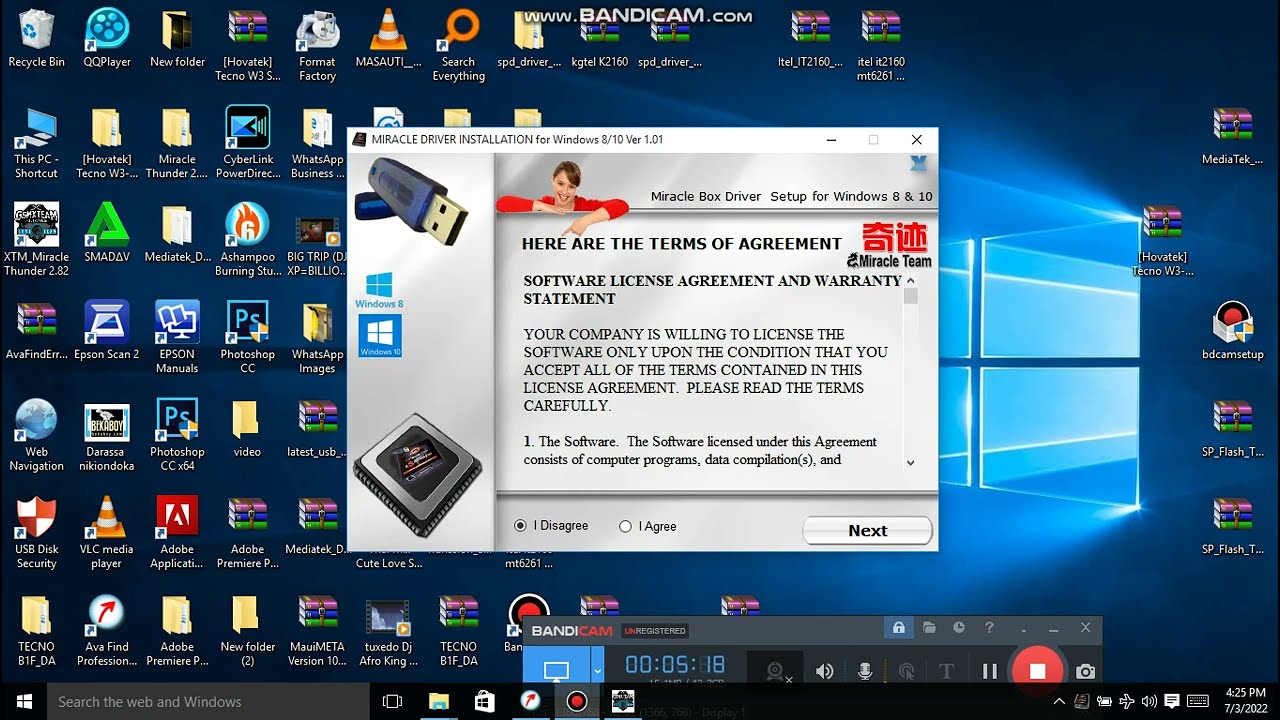Select the New folder desktop icon
The width and height of the screenshot is (1280, 720).
tap(177, 39)
